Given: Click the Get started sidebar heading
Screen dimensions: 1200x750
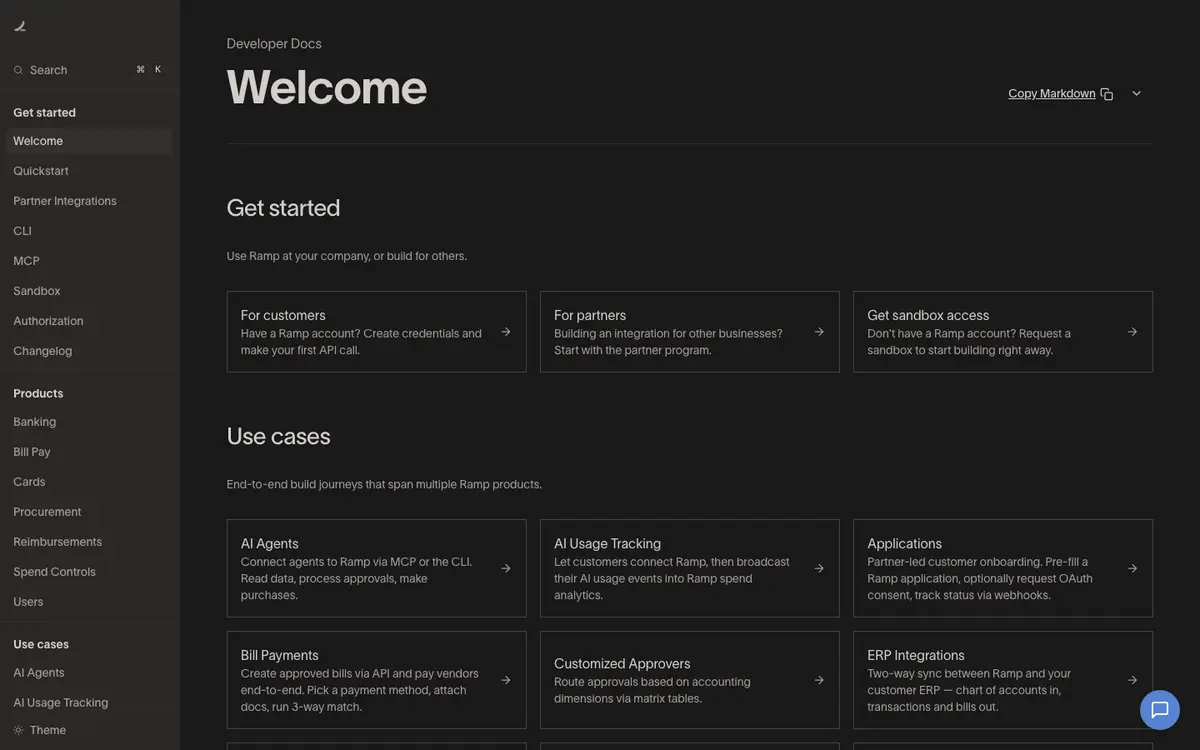Looking at the screenshot, I should click(44, 113).
